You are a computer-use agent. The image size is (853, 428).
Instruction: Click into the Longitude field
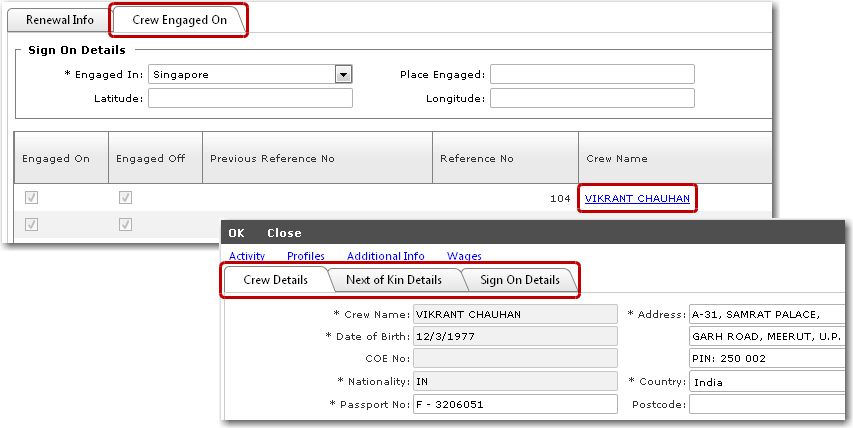592,98
